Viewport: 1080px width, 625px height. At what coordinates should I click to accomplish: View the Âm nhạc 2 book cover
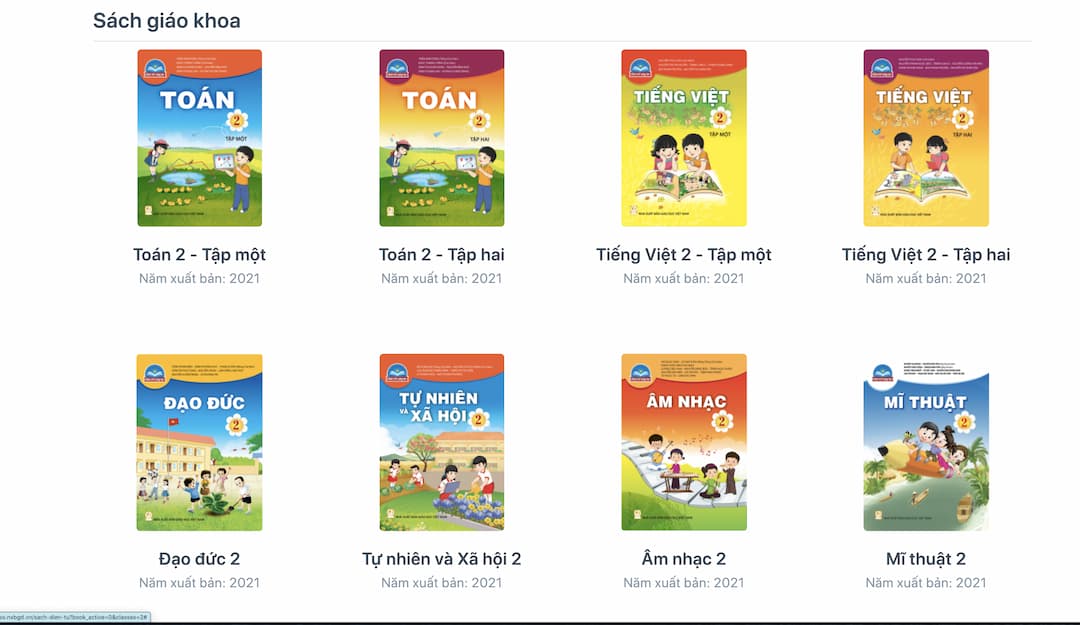[684, 442]
